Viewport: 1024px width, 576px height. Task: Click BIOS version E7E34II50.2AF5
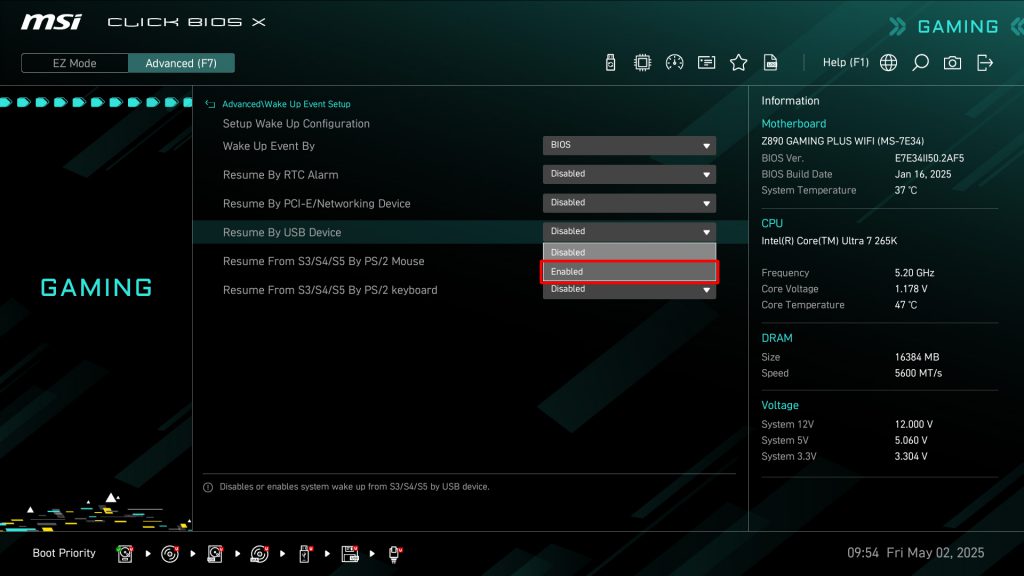point(929,158)
